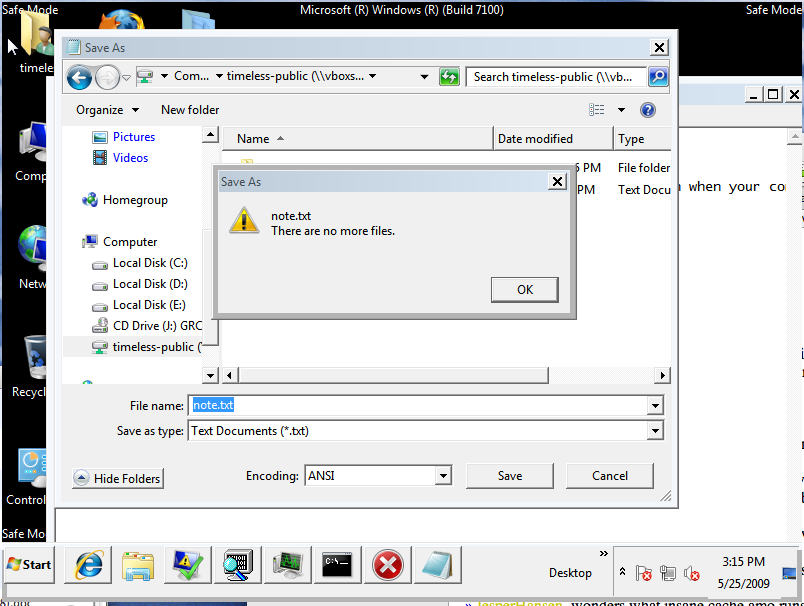
Task: Click the Start button
Action: (x=29, y=565)
